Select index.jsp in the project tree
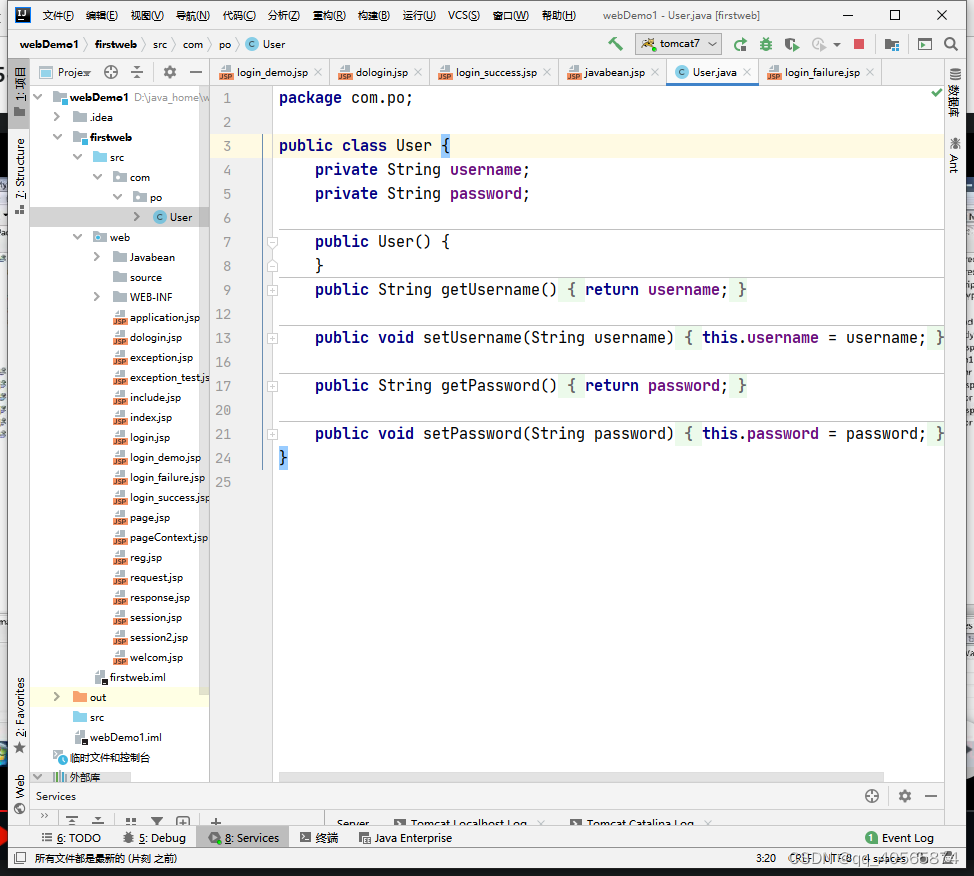 150,417
